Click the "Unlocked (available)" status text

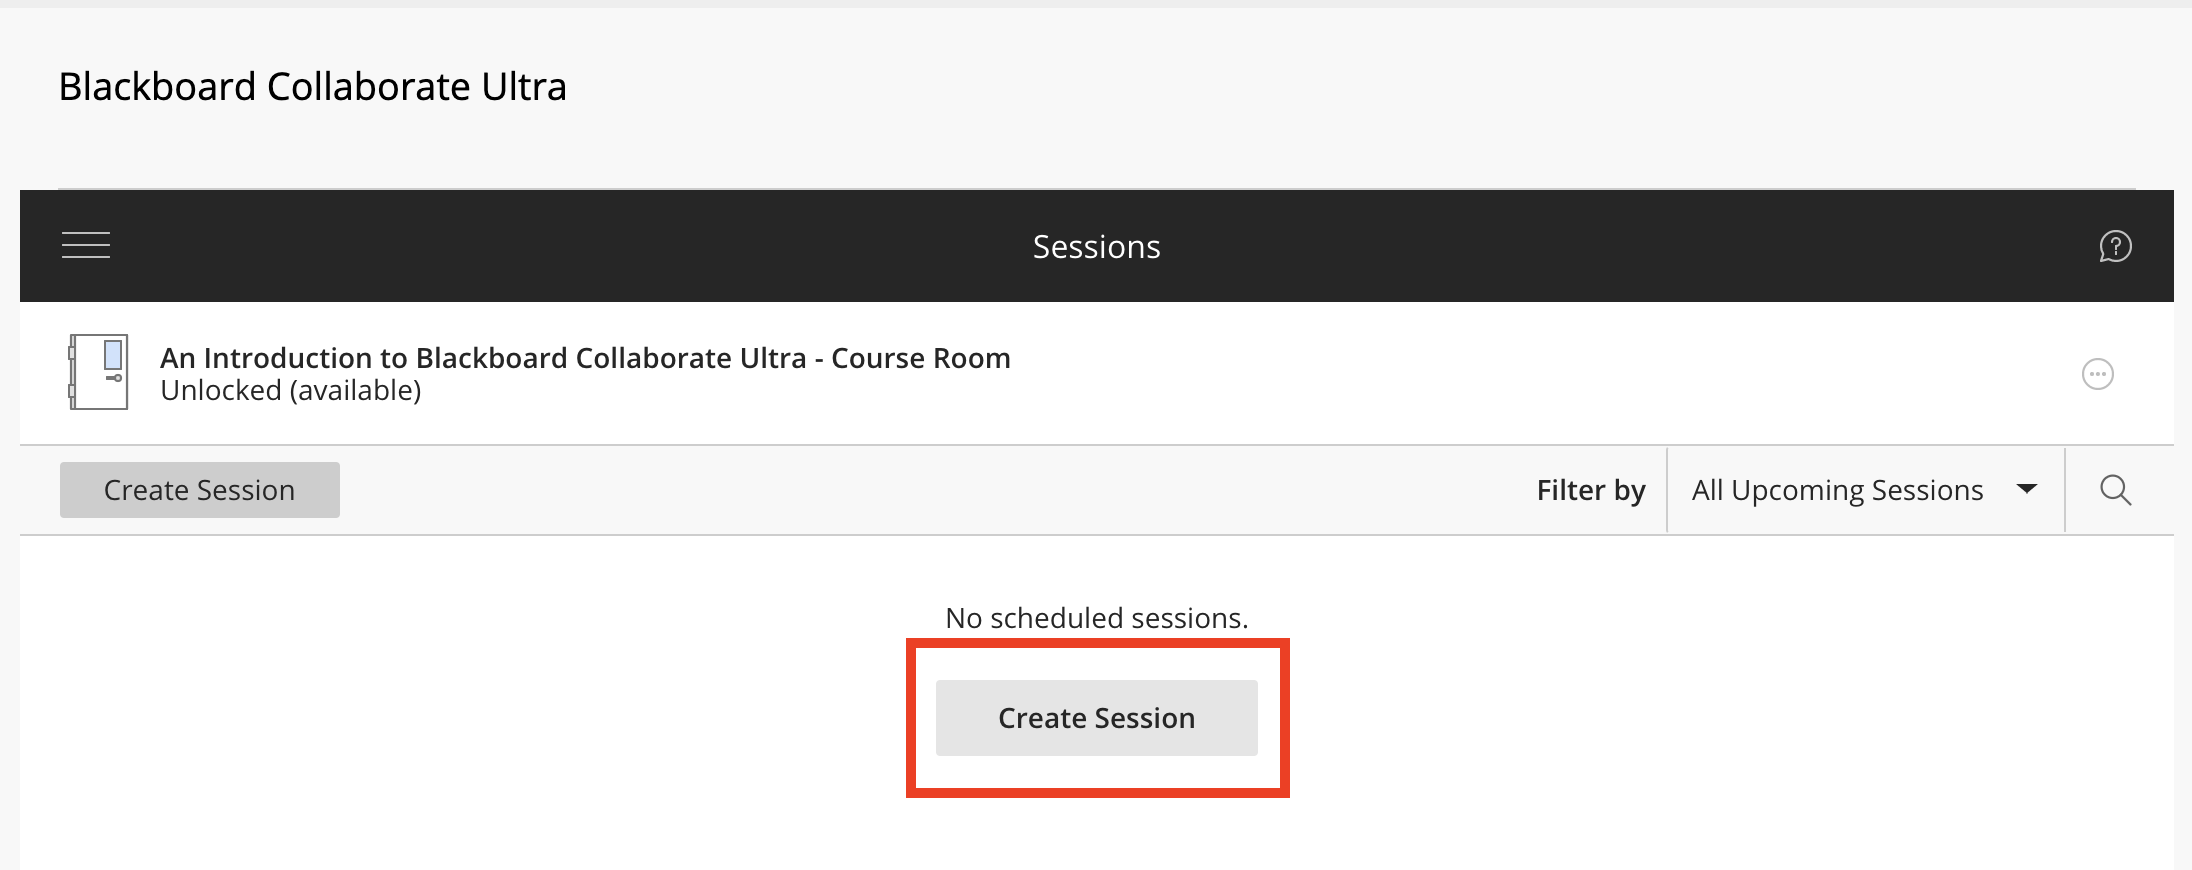290,390
